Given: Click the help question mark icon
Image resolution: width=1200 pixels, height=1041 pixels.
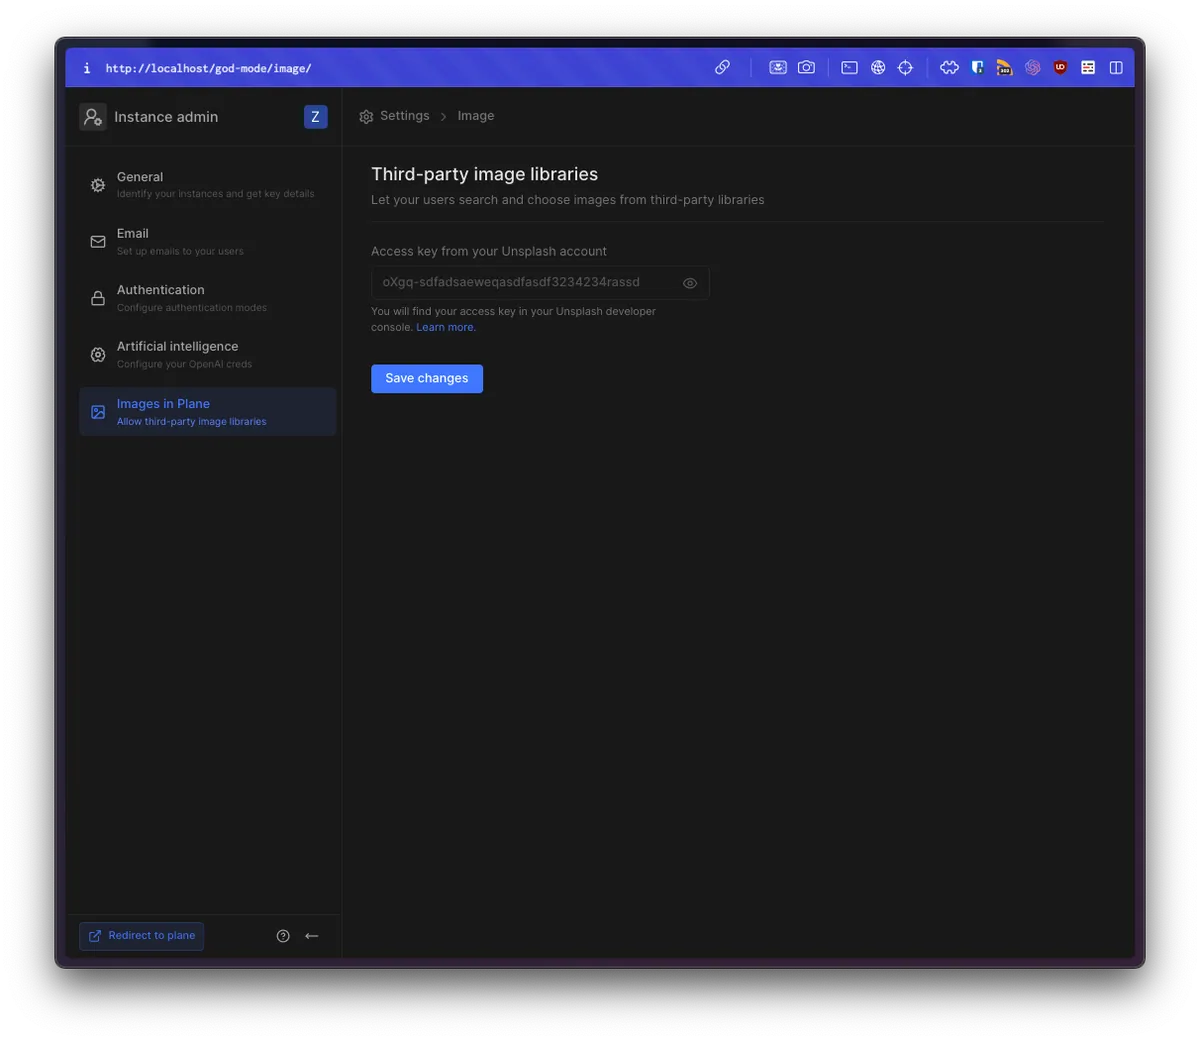Looking at the screenshot, I should point(283,936).
